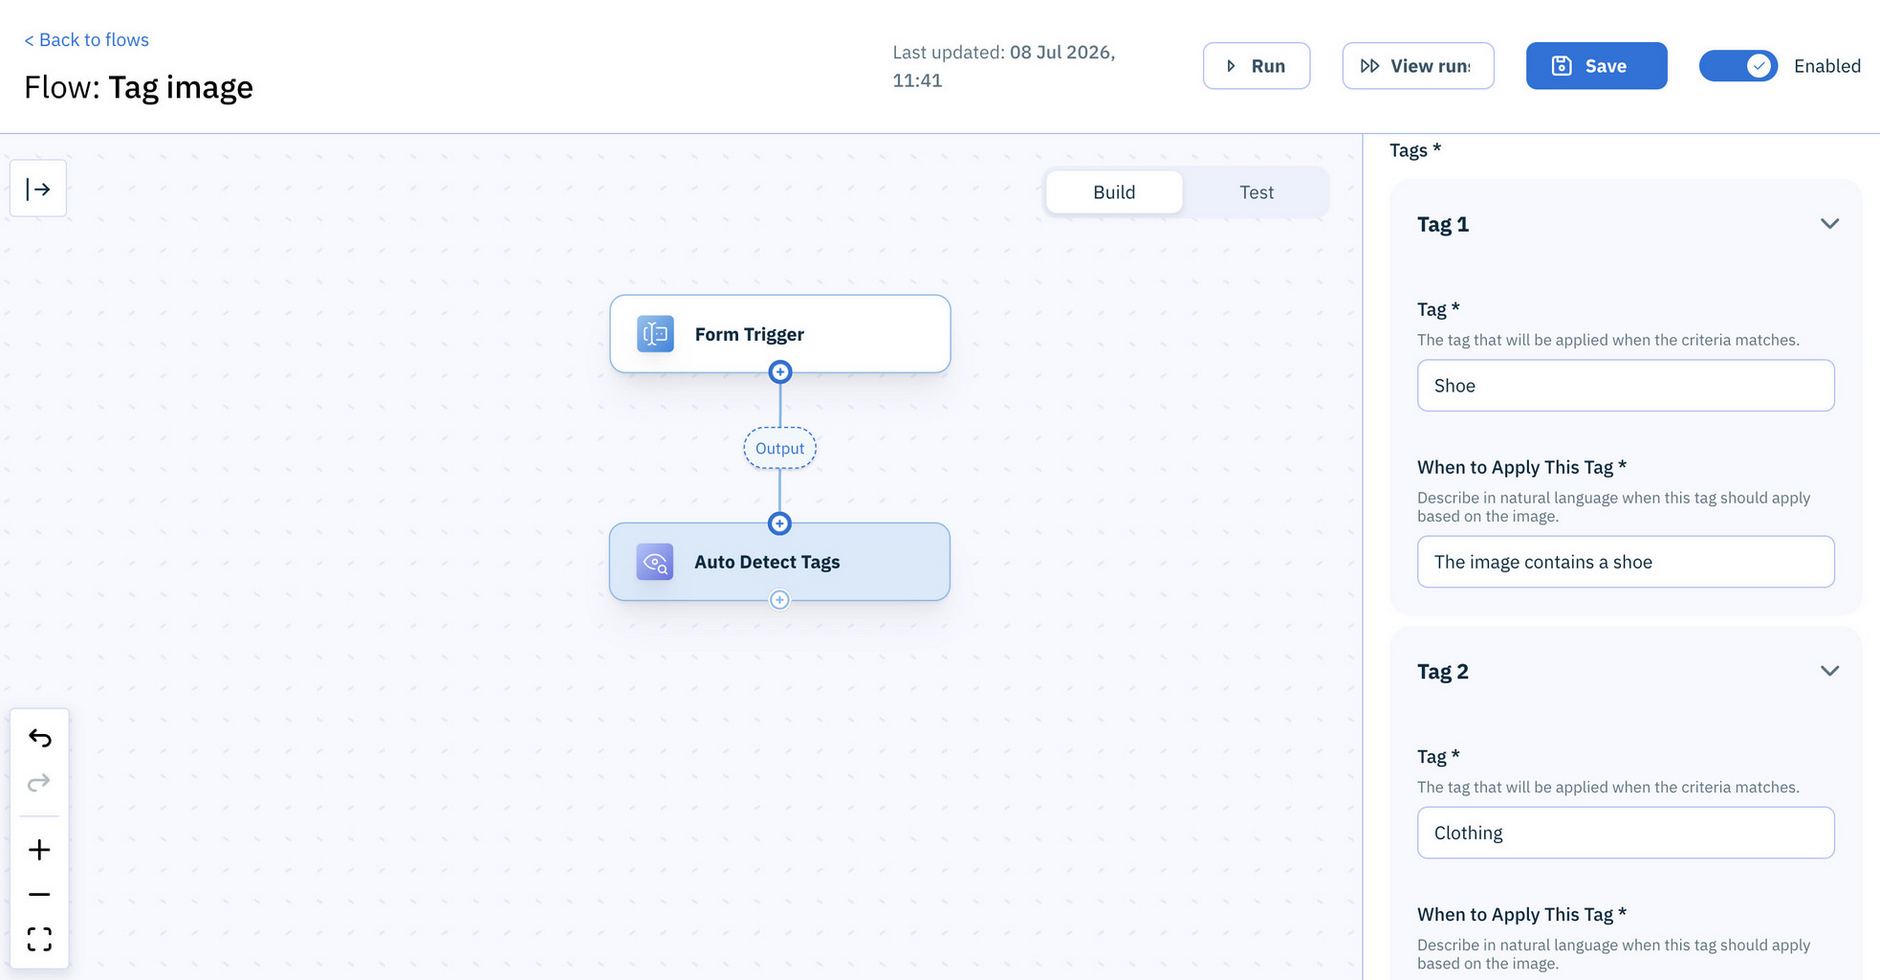The height and width of the screenshot is (980, 1880).
Task: Click plus connector below Form Trigger
Action: [x=780, y=372]
